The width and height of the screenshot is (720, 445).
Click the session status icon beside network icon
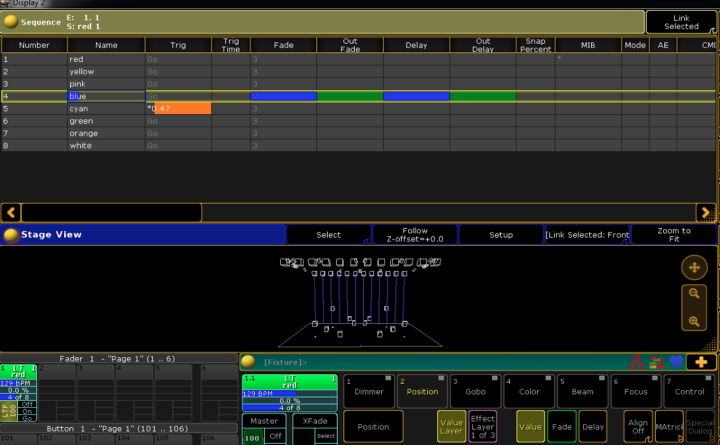656,362
